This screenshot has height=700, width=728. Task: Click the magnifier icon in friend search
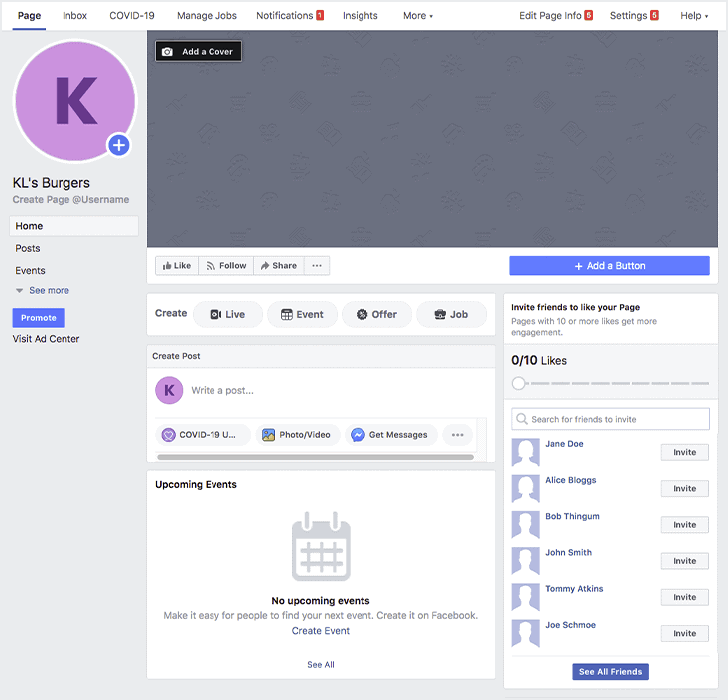point(522,419)
